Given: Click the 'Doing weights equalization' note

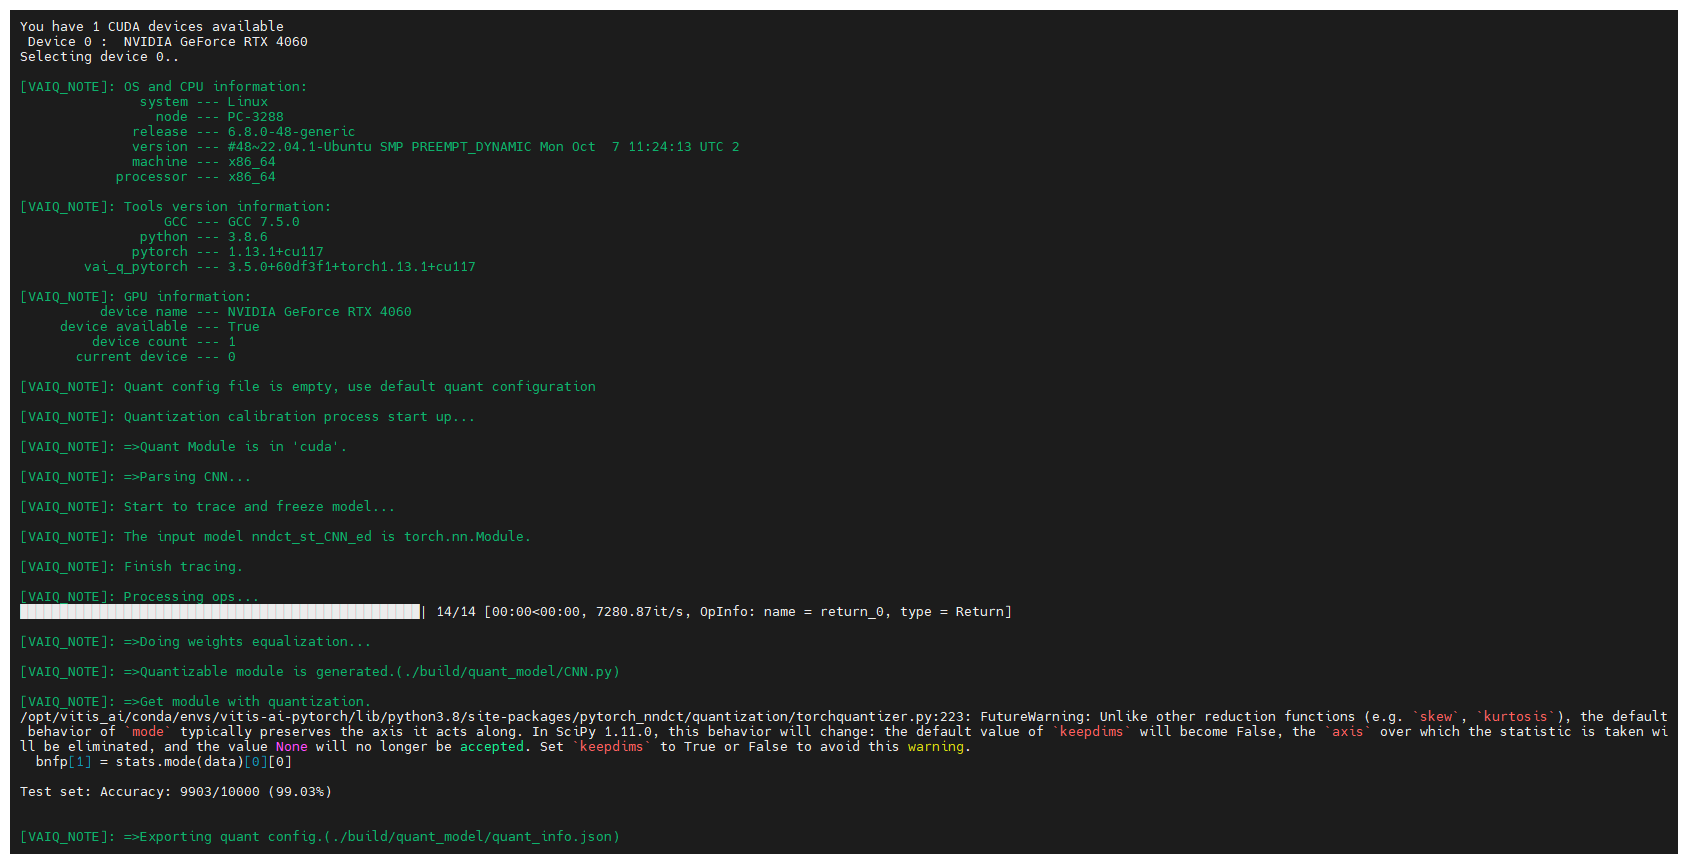Looking at the screenshot, I should click(x=255, y=642).
